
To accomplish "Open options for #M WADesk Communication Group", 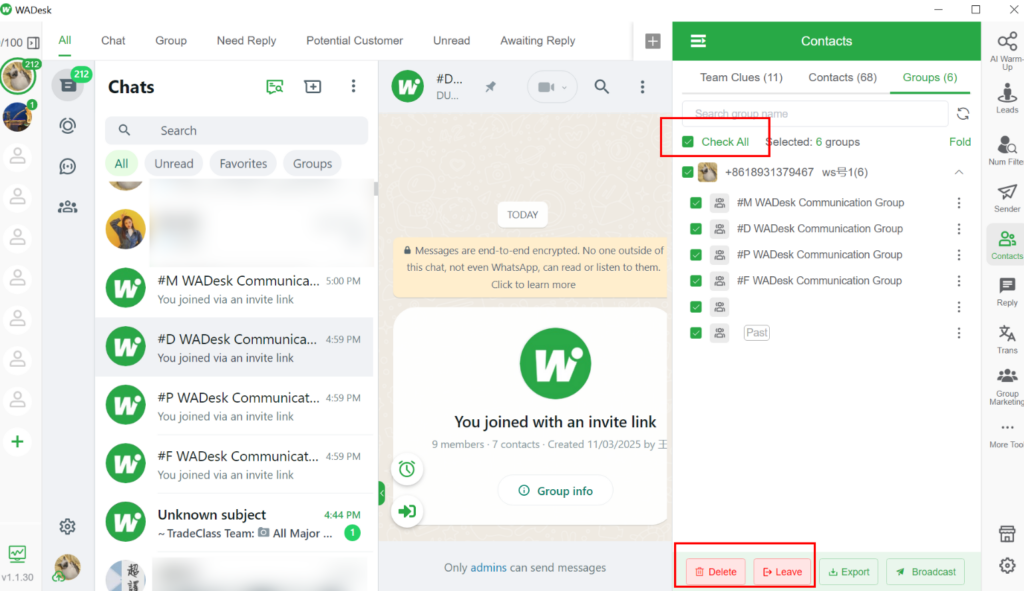I will 959,203.
